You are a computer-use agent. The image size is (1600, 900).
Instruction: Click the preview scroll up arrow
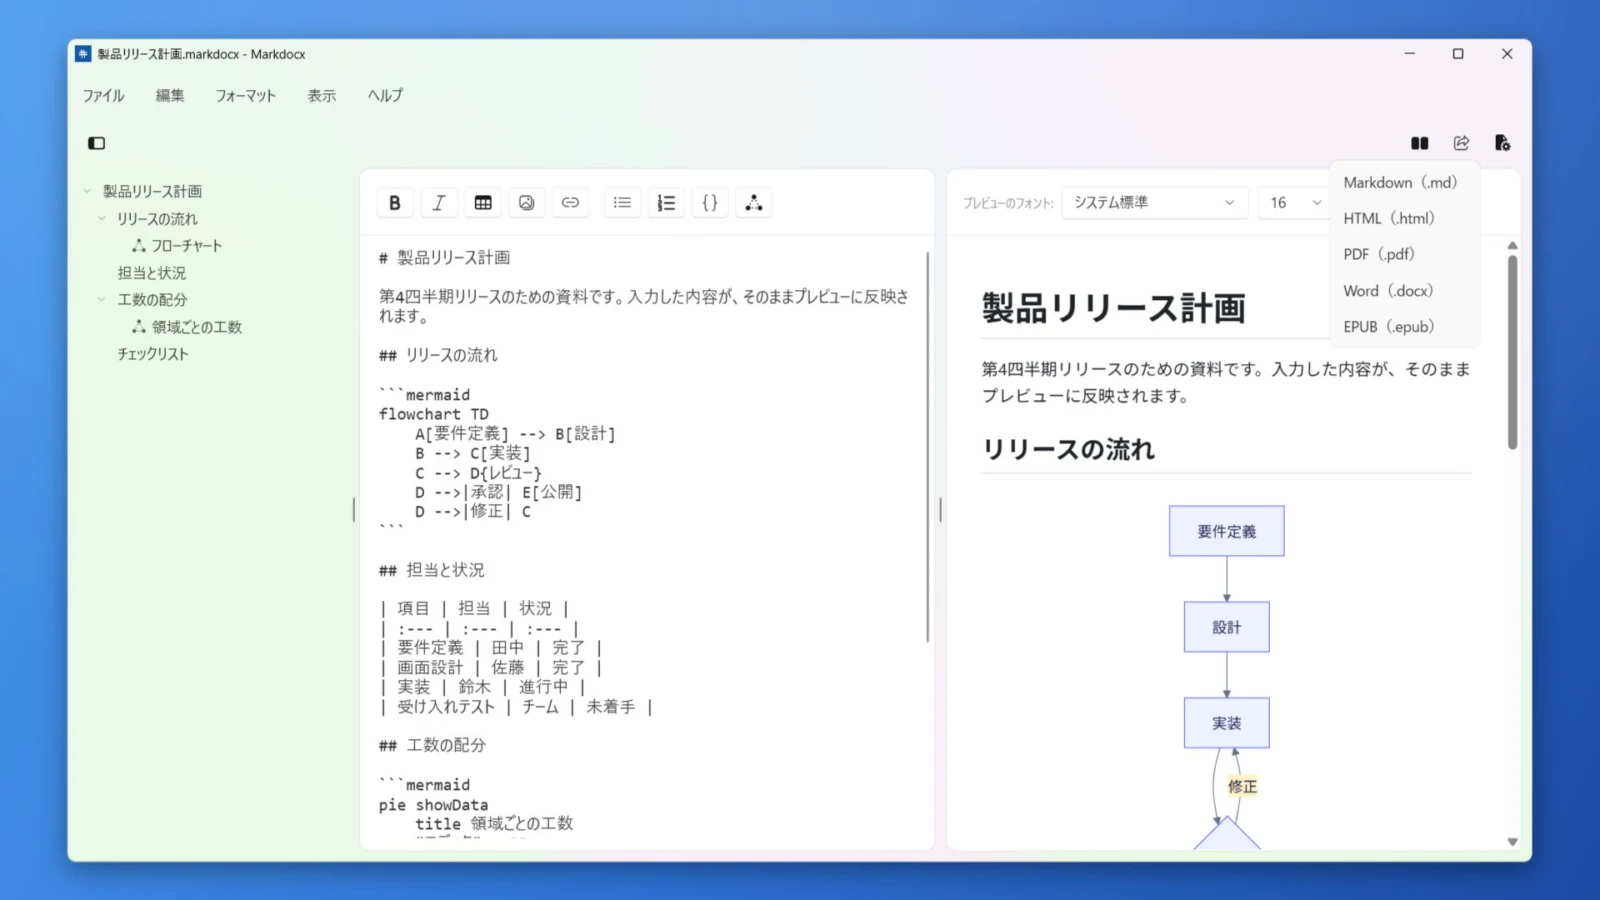click(x=1512, y=245)
